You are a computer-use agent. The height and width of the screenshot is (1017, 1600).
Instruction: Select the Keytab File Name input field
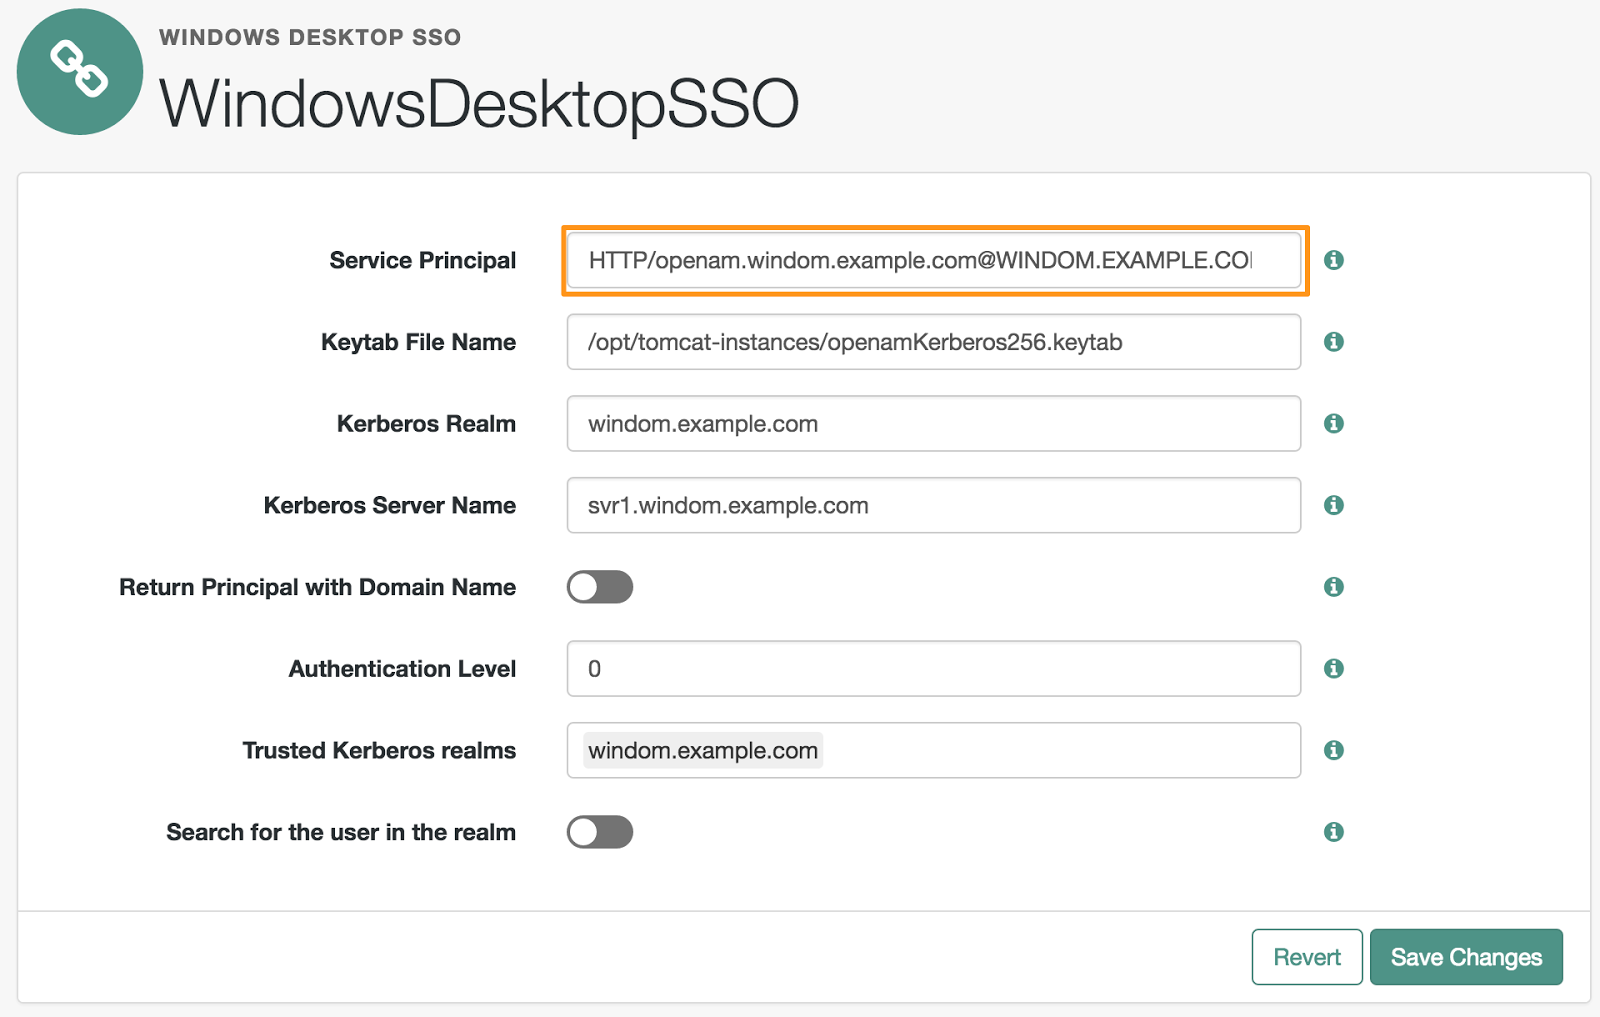point(933,342)
